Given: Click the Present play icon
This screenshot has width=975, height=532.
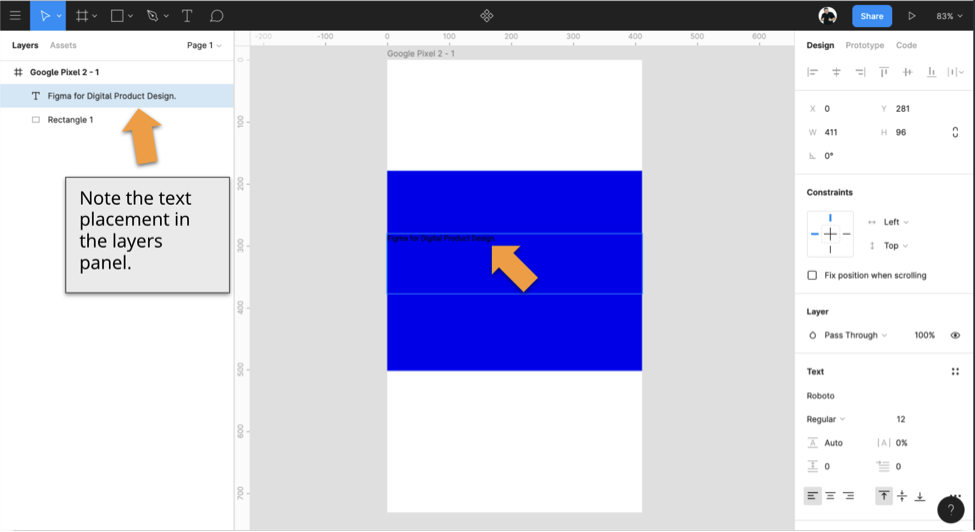Looking at the screenshot, I should tap(911, 16).
